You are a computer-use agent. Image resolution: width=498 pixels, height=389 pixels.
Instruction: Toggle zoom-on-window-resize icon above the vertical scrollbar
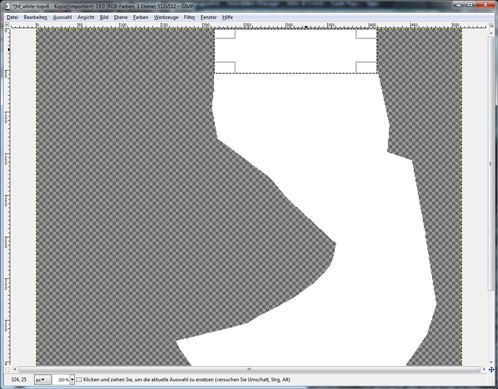[491, 25]
